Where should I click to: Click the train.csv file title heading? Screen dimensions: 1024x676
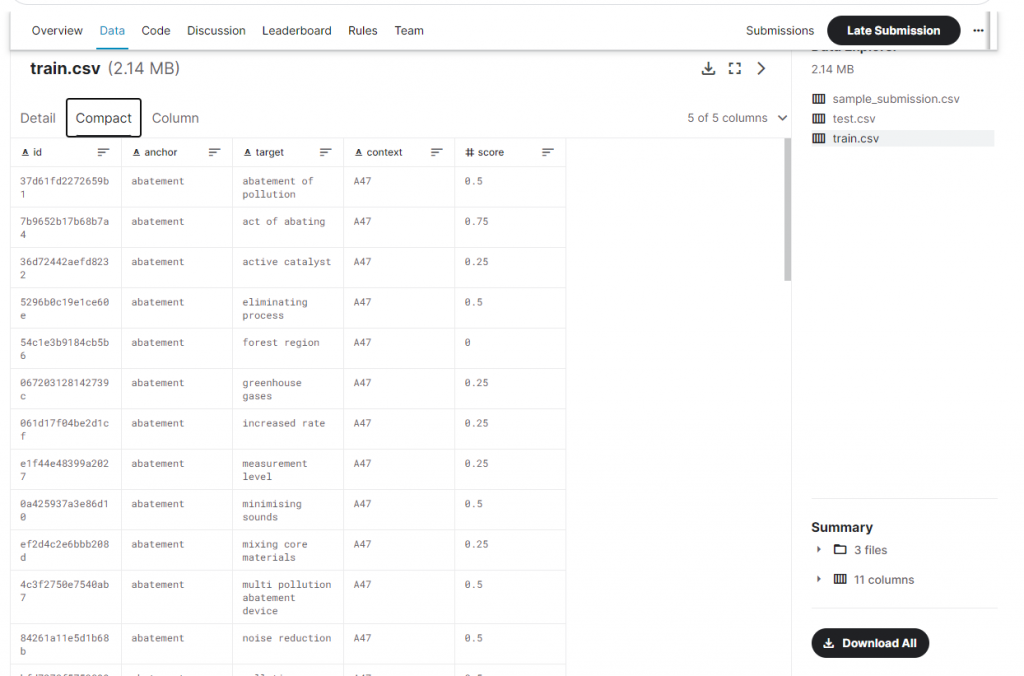[x=65, y=69]
